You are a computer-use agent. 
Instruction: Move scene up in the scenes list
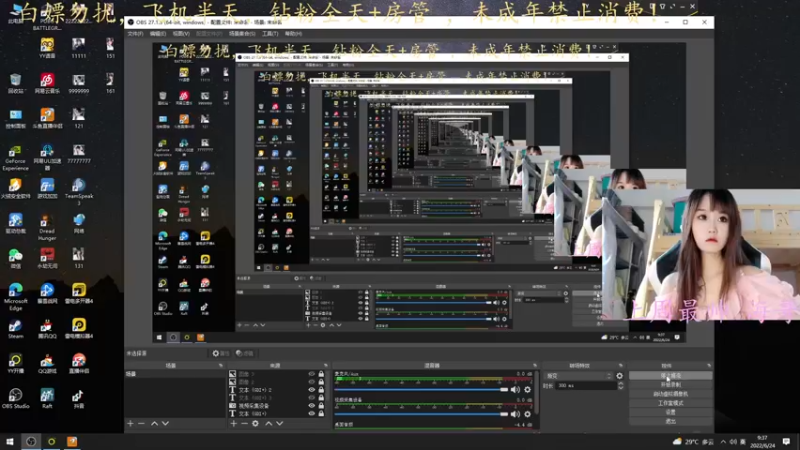click(154, 423)
